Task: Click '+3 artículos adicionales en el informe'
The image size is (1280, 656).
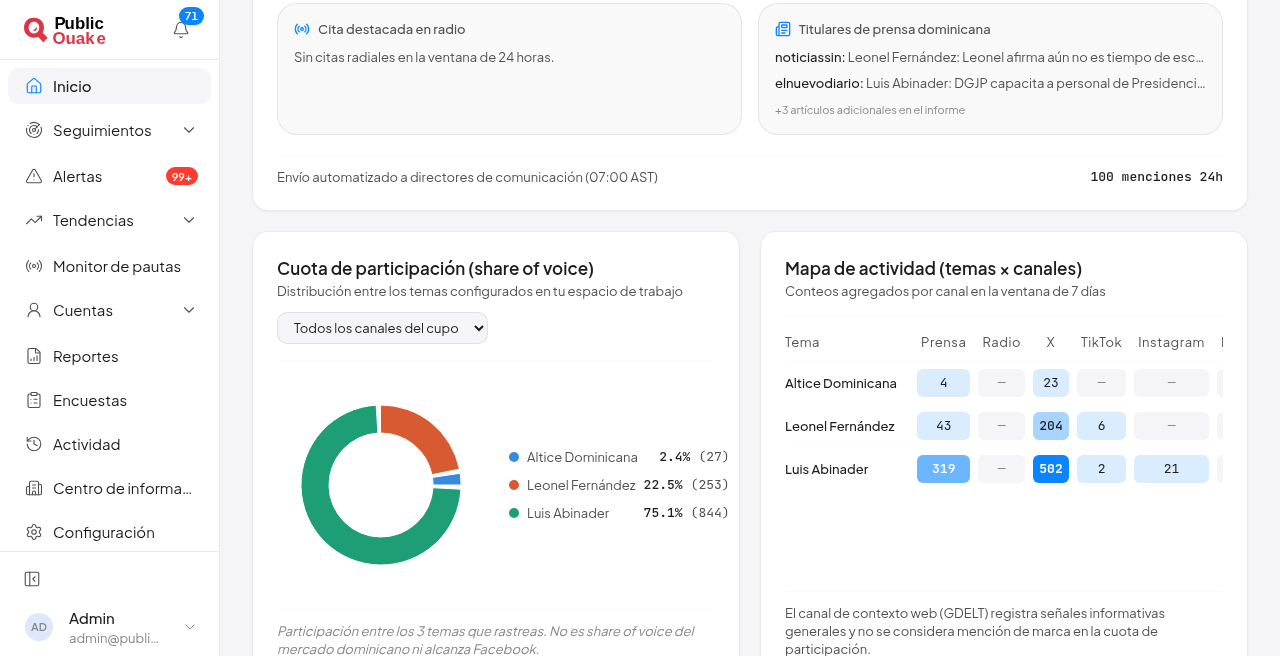Action: pyautogui.click(x=870, y=110)
